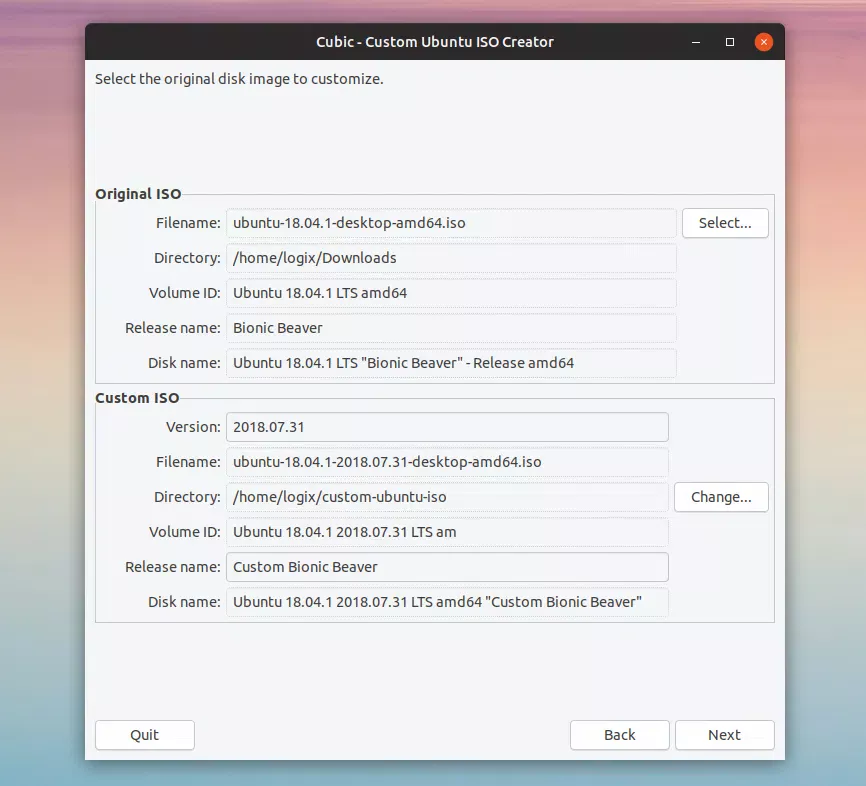Click the original Volume ID 'Ubuntu 18.04.1 LTS amd64' field
The height and width of the screenshot is (786, 866).
pos(451,293)
